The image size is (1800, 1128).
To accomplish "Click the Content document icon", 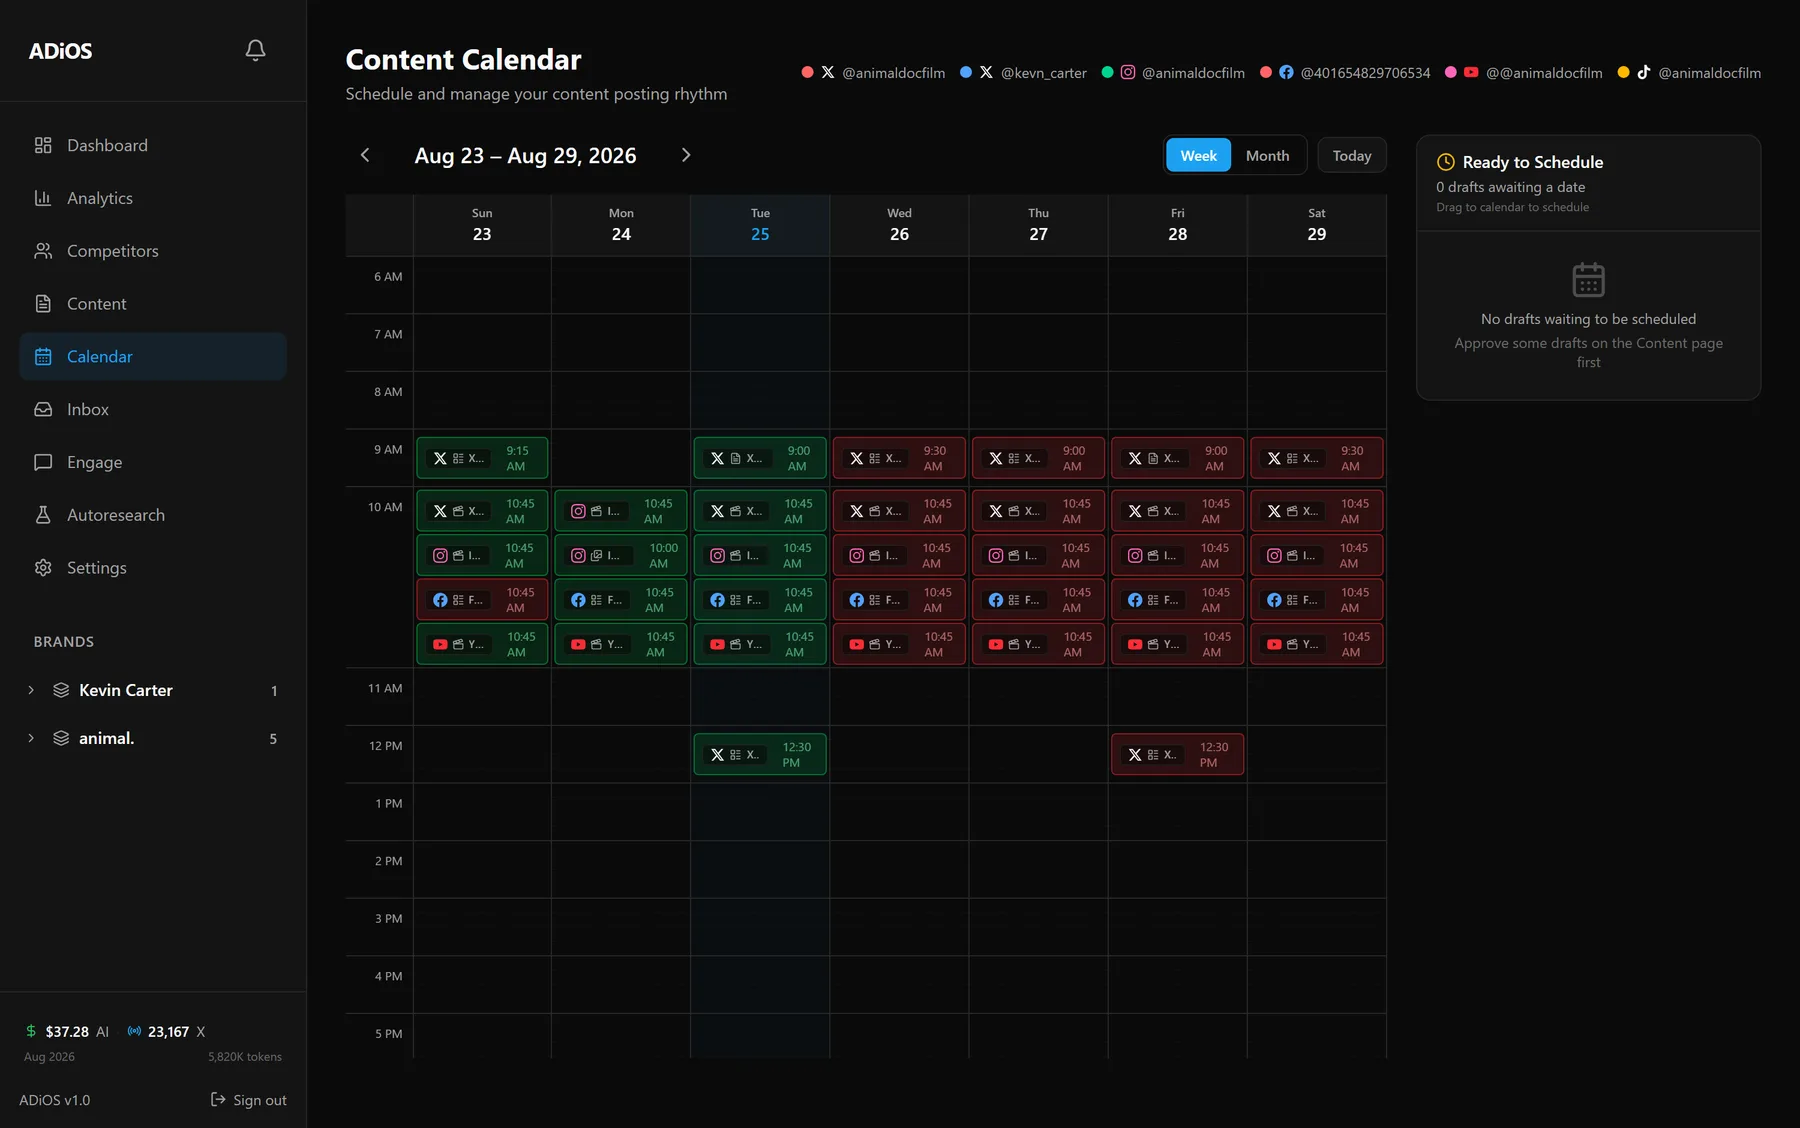I will (x=43, y=304).
